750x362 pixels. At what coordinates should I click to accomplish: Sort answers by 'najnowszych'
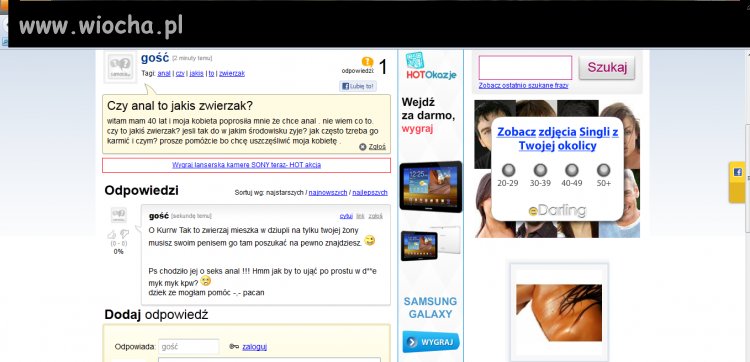click(x=328, y=193)
